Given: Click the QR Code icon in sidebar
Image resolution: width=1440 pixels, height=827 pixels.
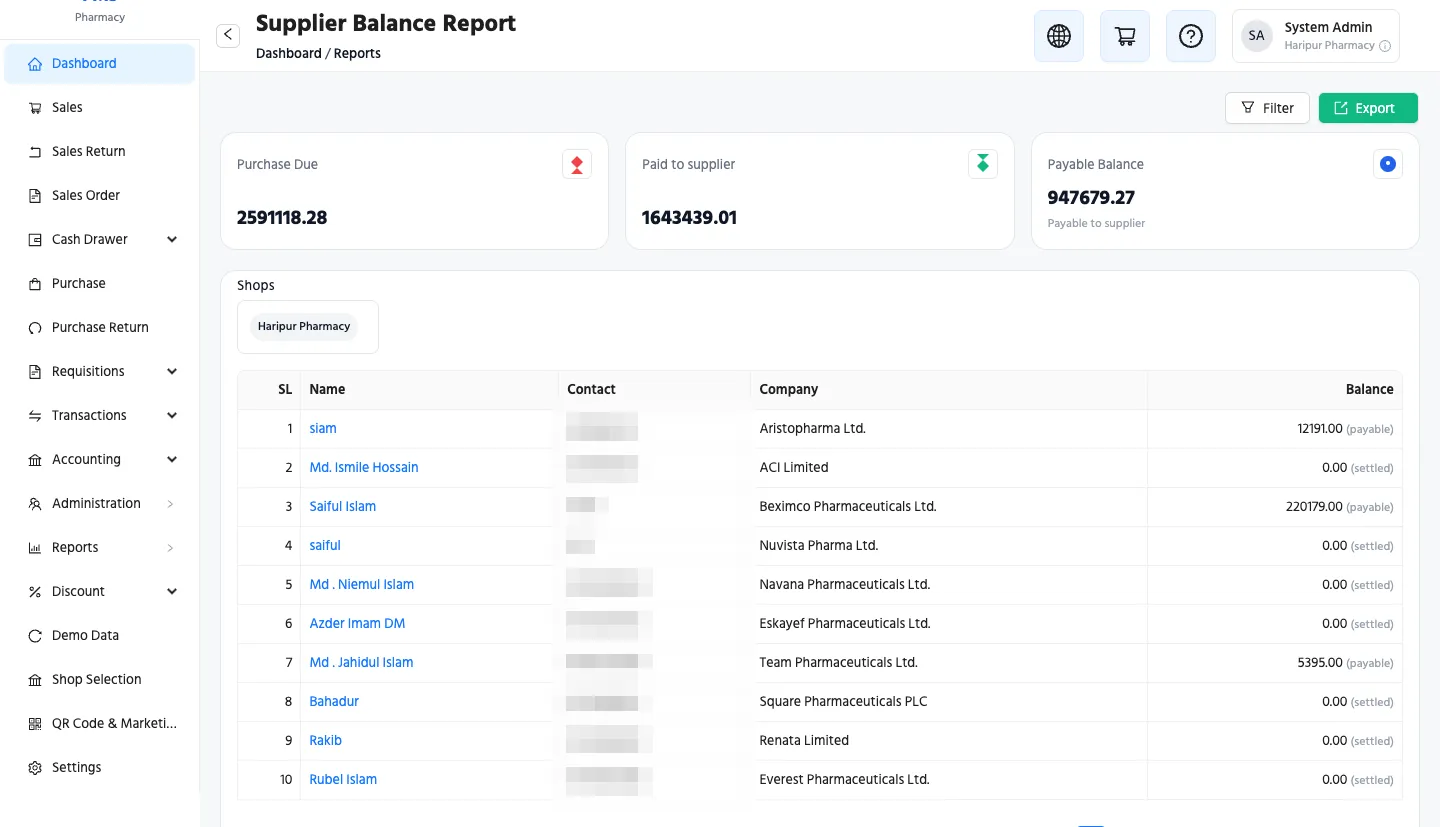Looking at the screenshot, I should 35,724.
